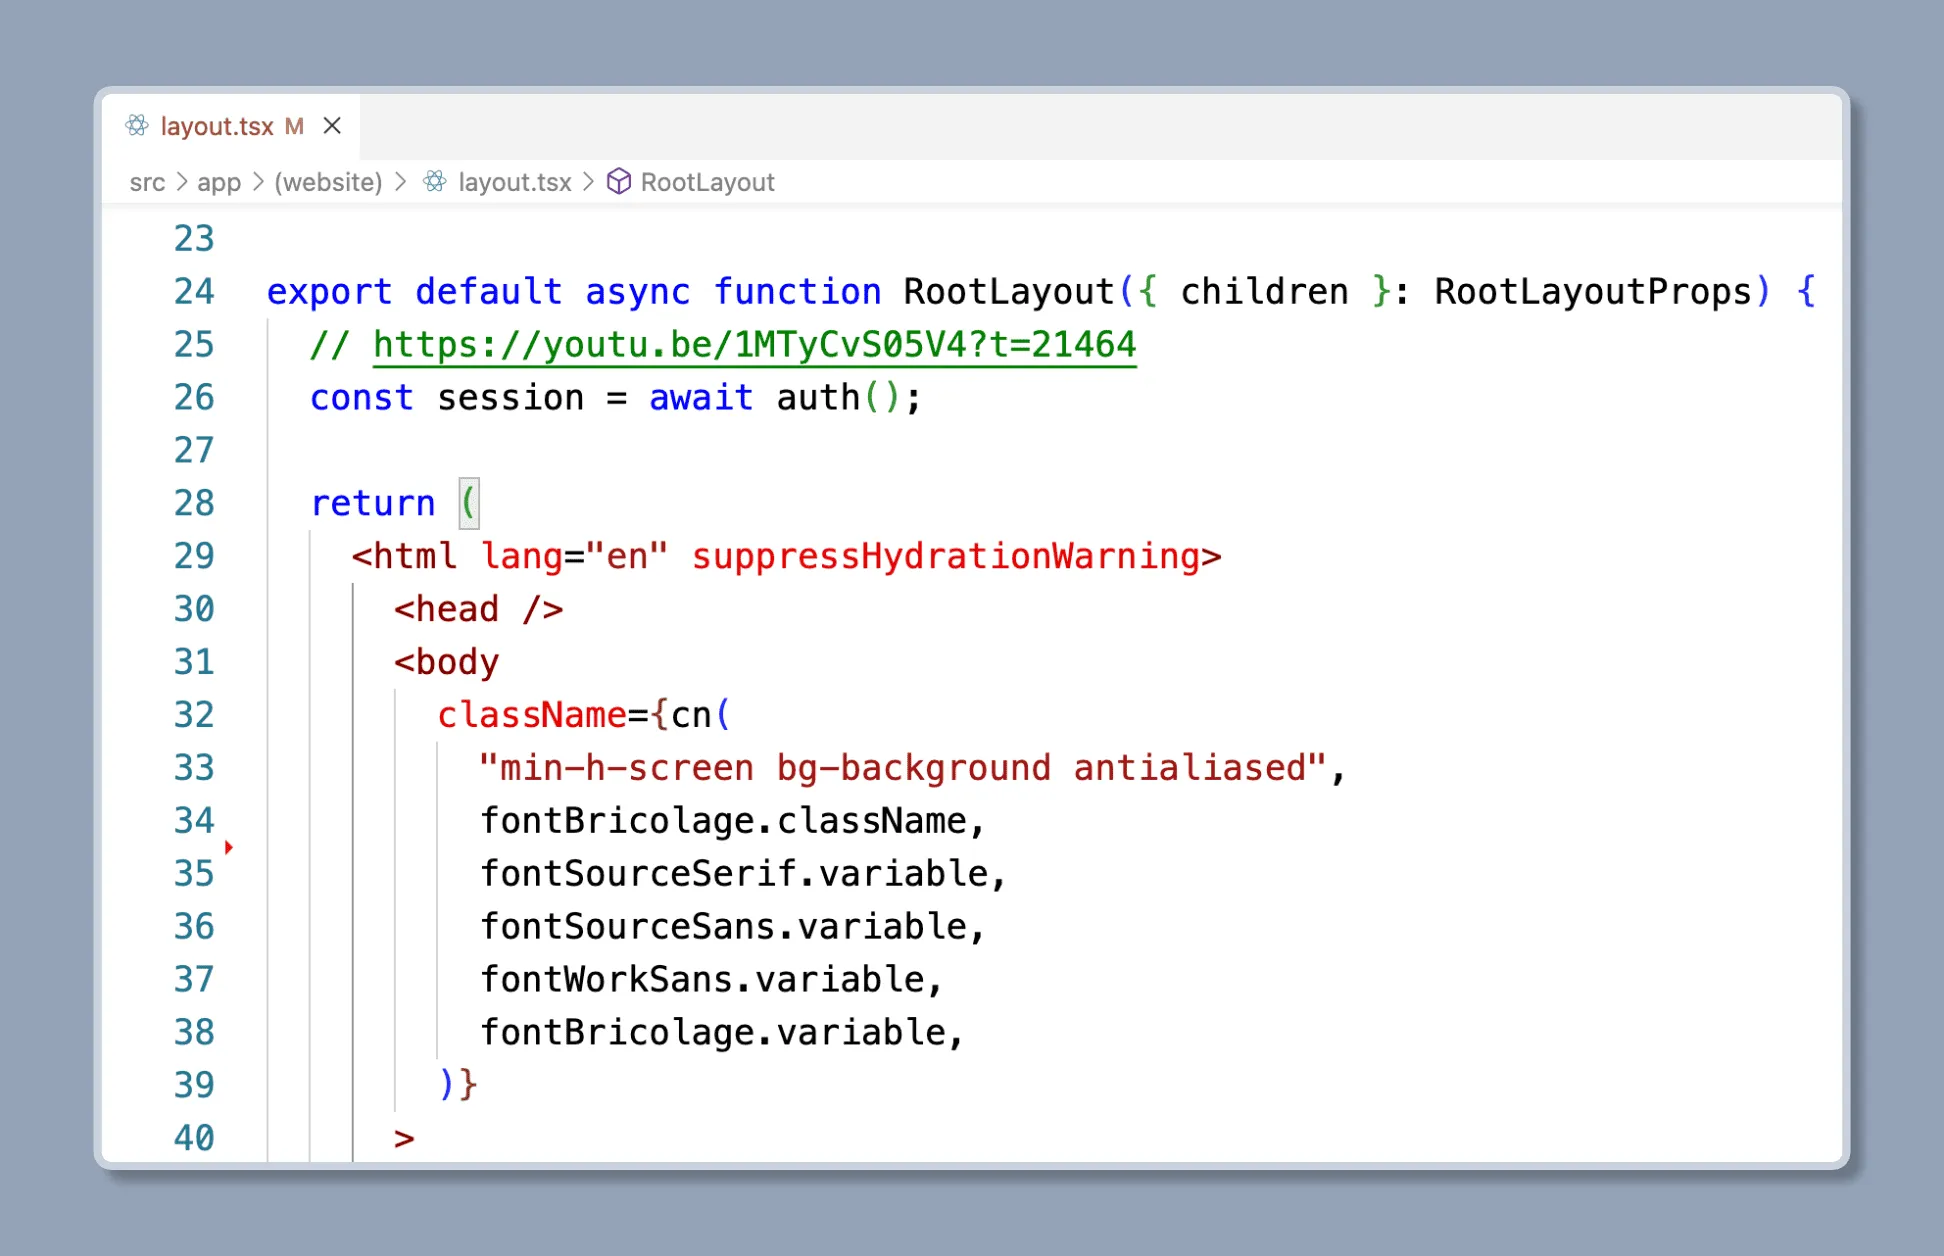
Task: Open the (website) breadcrumb folder
Action: 328,182
